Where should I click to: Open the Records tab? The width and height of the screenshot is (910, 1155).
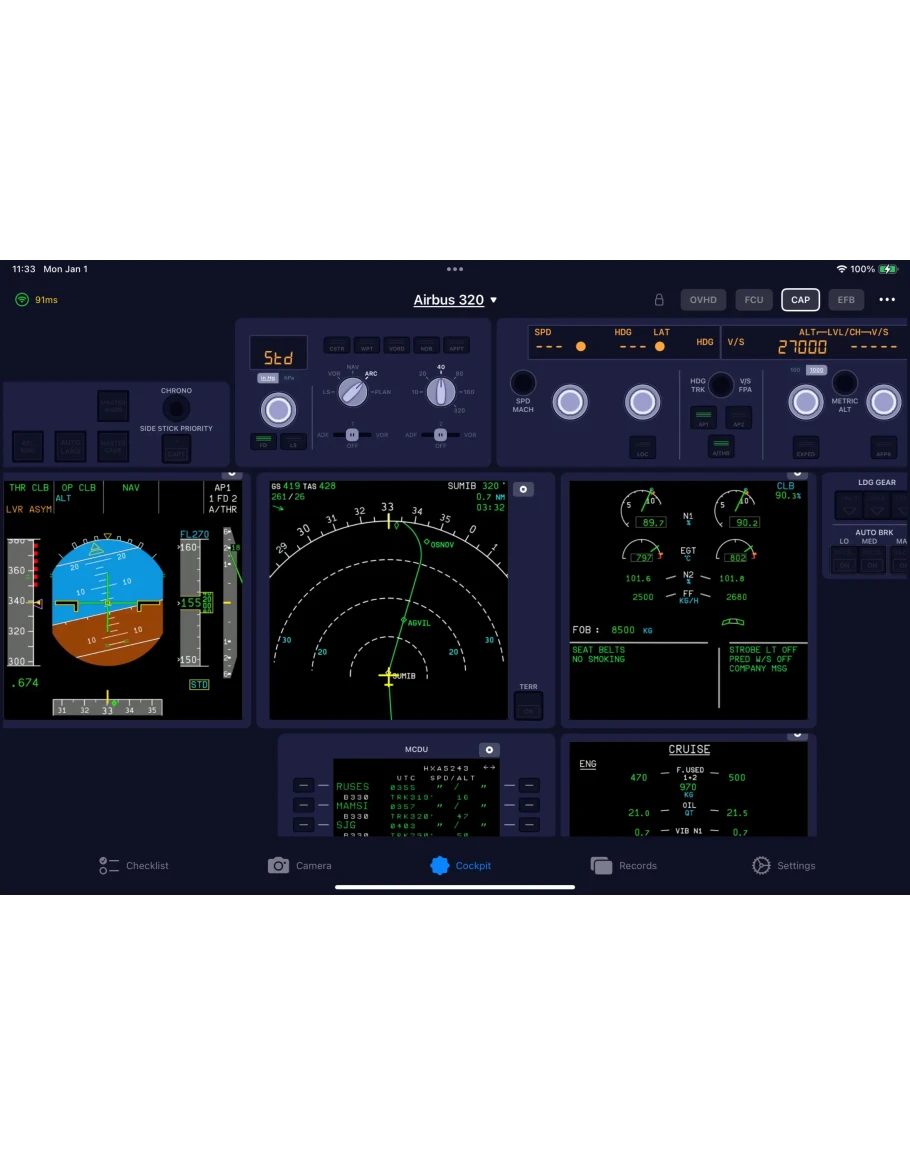pos(623,866)
